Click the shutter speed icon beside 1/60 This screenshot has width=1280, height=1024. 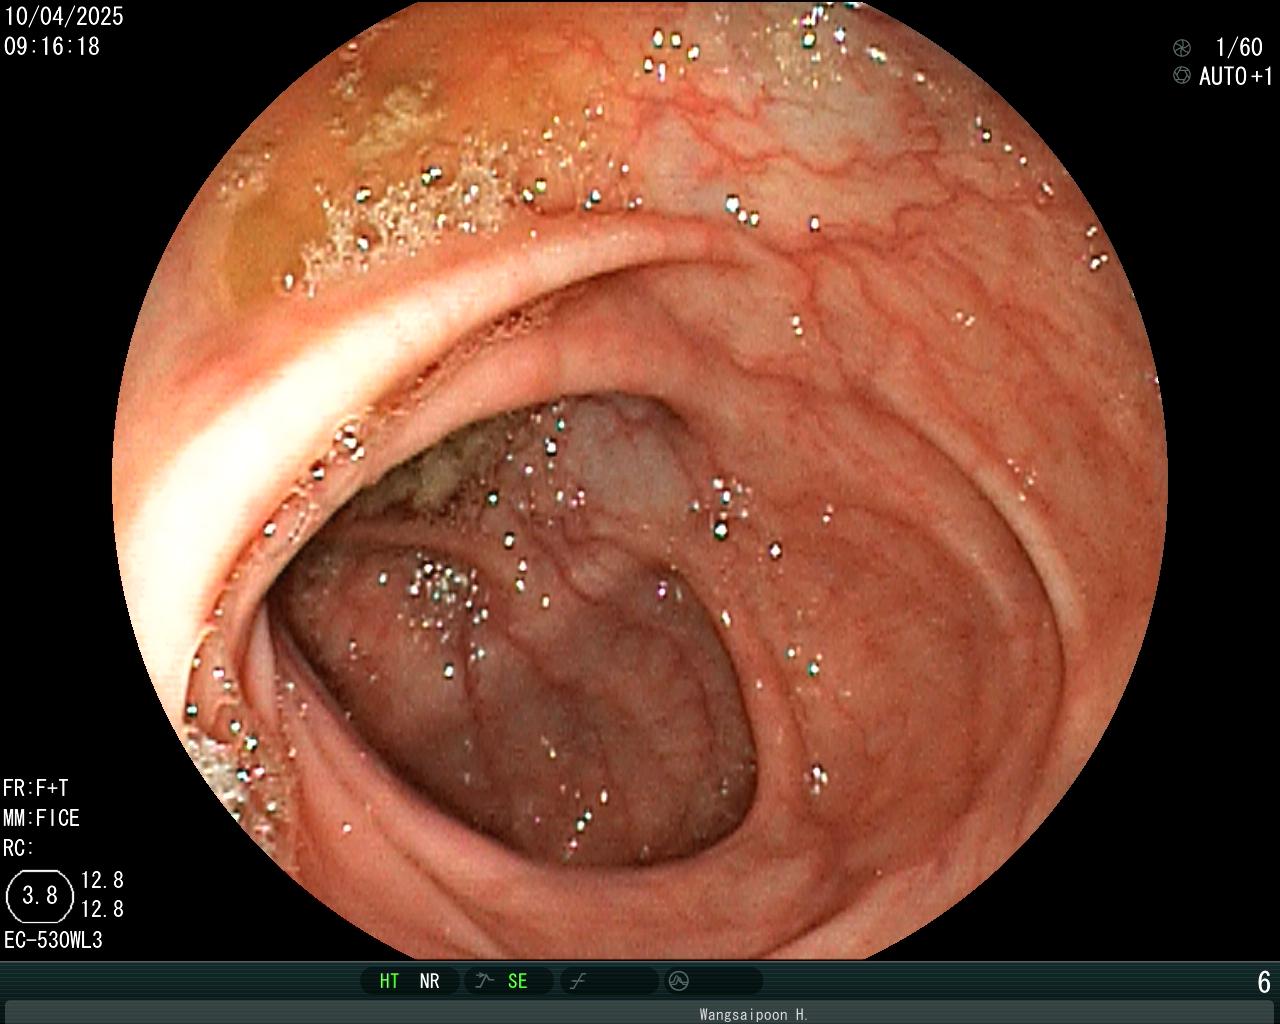click(x=1182, y=47)
